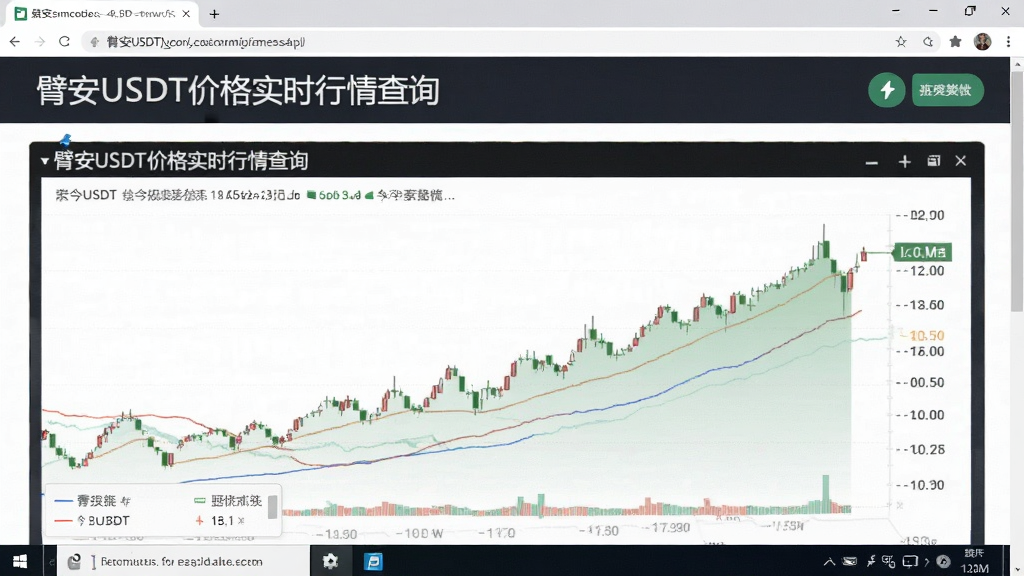Open the blue app icon on taskbar
The width and height of the screenshot is (1024, 576).
pyautogui.click(x=374, y=562)
